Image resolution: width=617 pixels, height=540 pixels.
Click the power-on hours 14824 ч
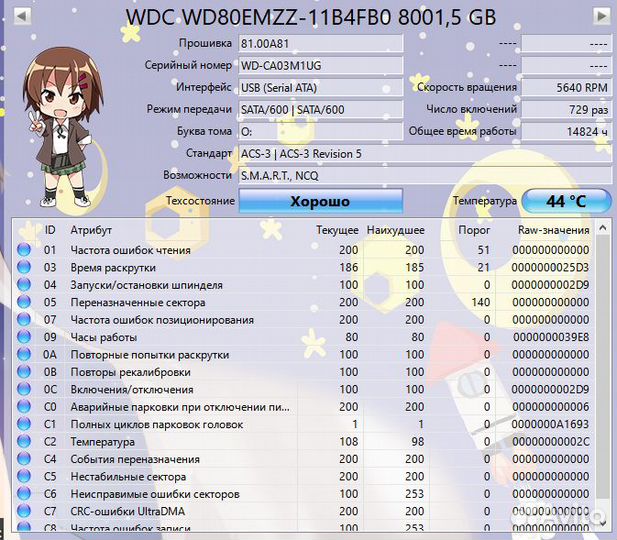[x=566, y=131]
